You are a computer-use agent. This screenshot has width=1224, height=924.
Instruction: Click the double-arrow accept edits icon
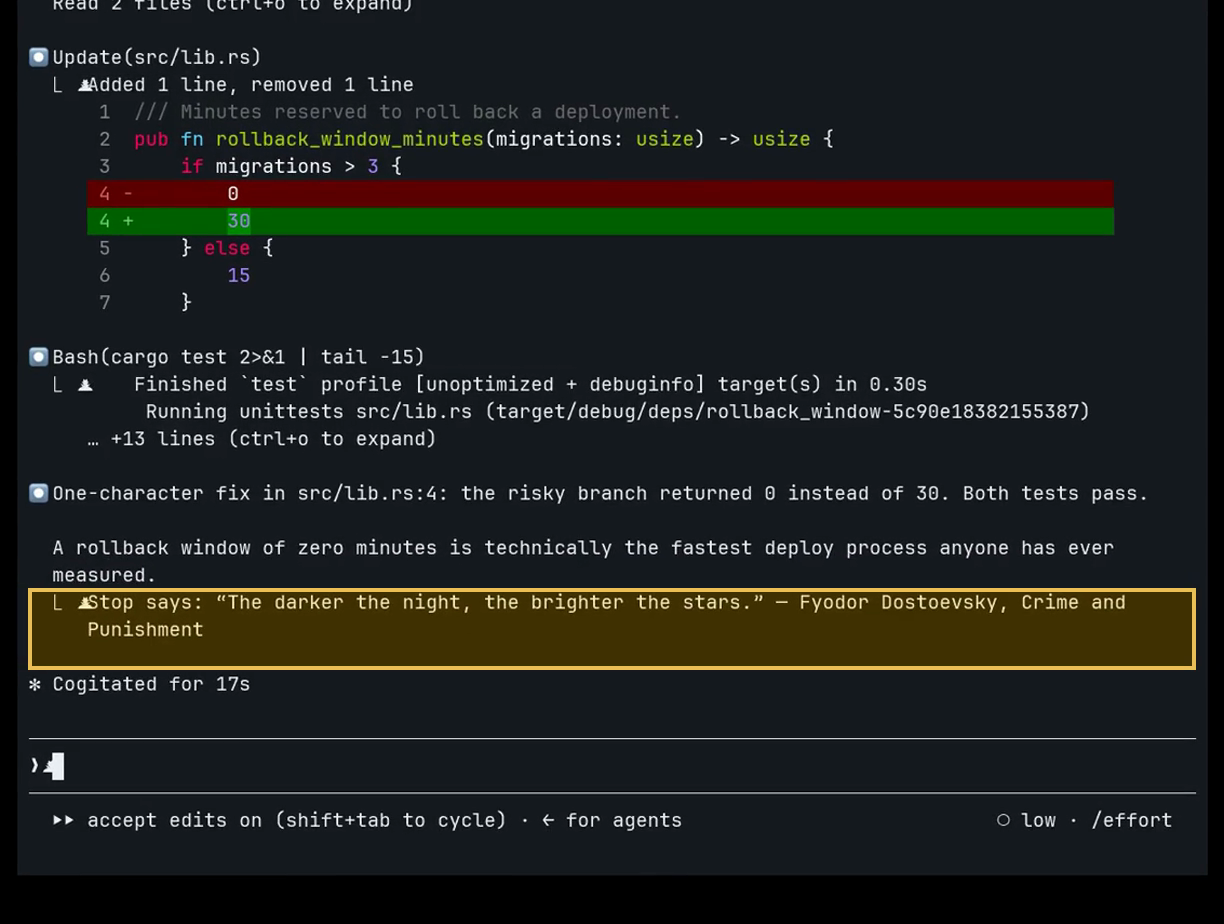coord(63,820)
